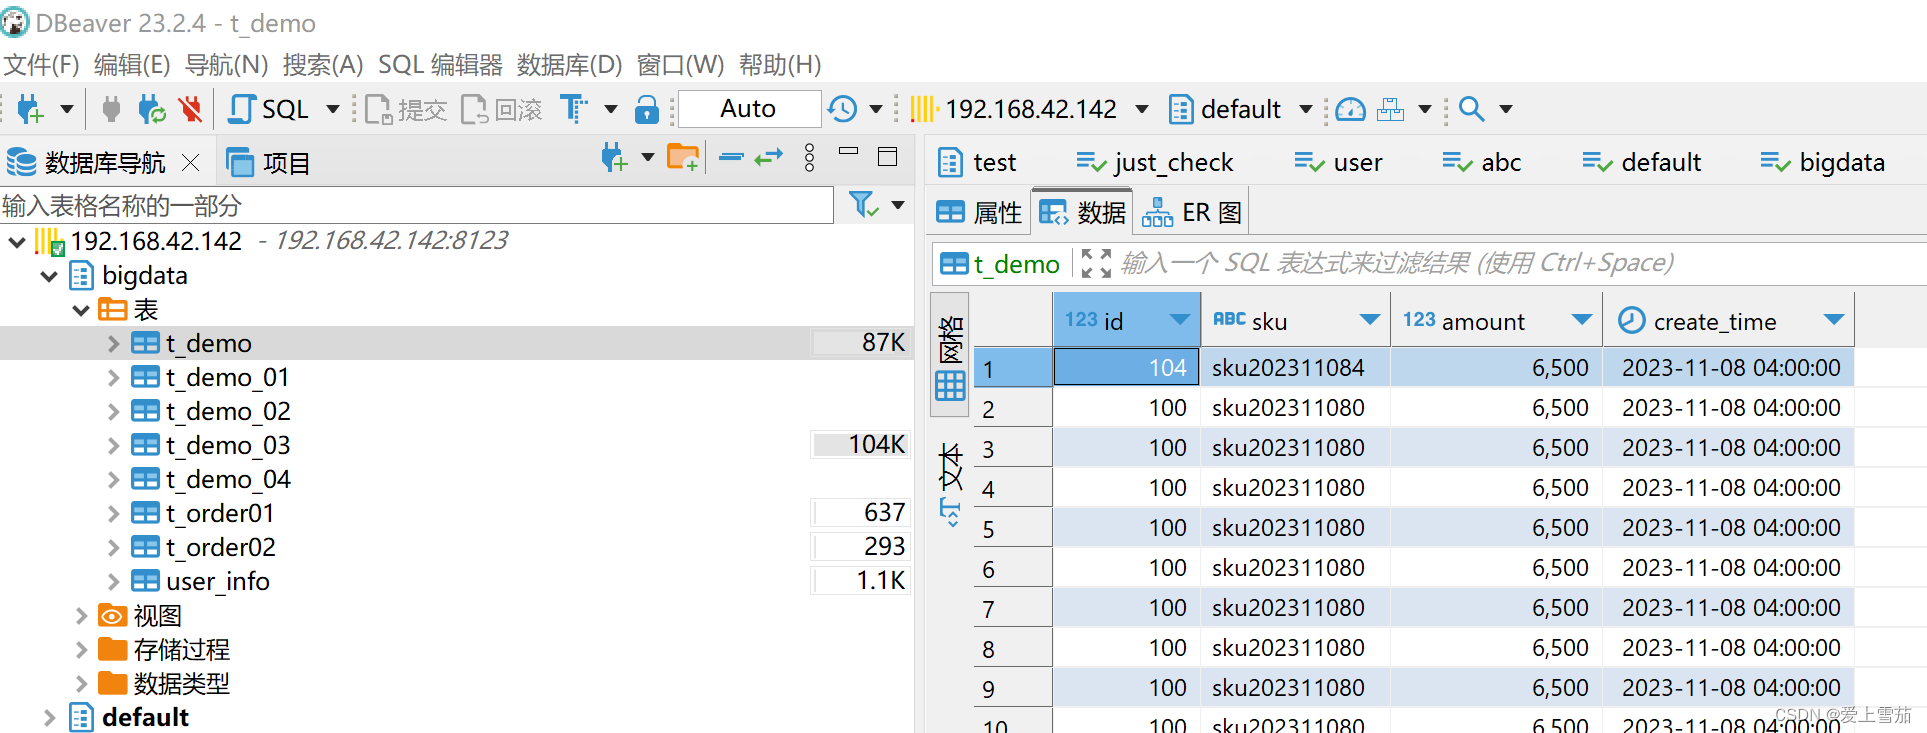The height and width of the screenshot is (733, 1927).
Task: Open the SQL 编辑器 menu
Action: point(440,65)
